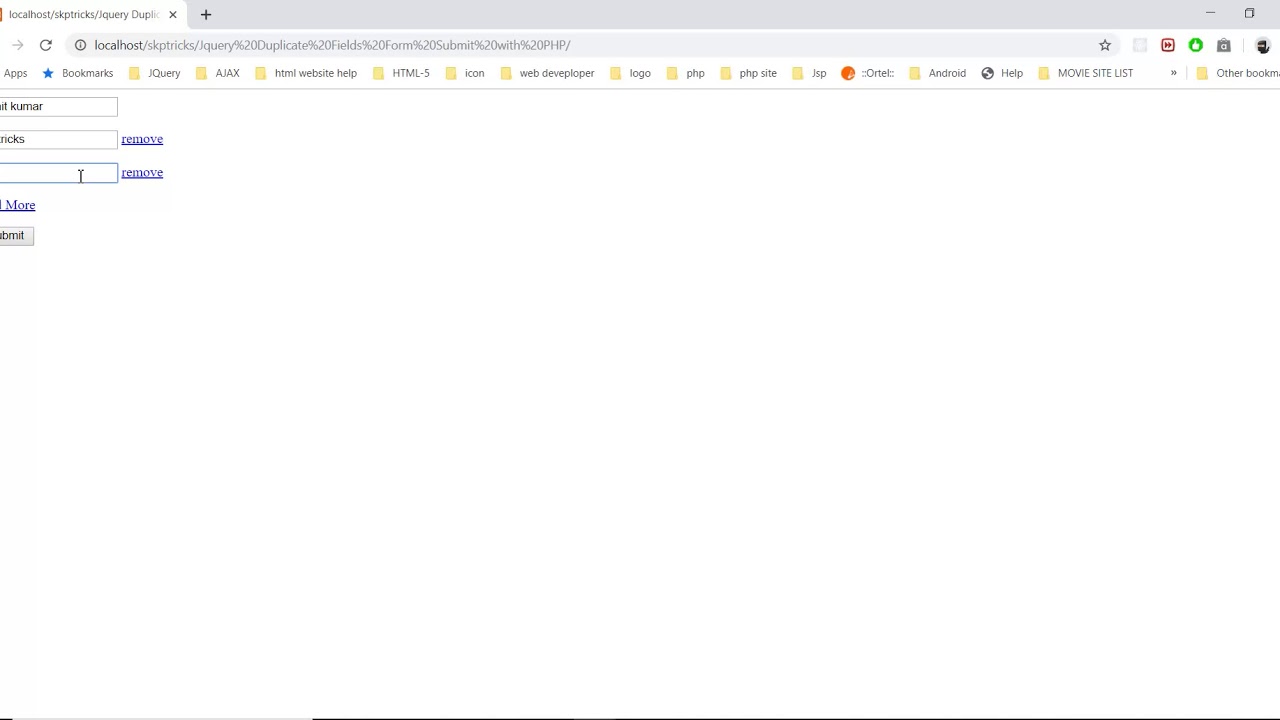Open the Apps bookmark shortcut
This screenshot has height=720, width=1280.
14,73
